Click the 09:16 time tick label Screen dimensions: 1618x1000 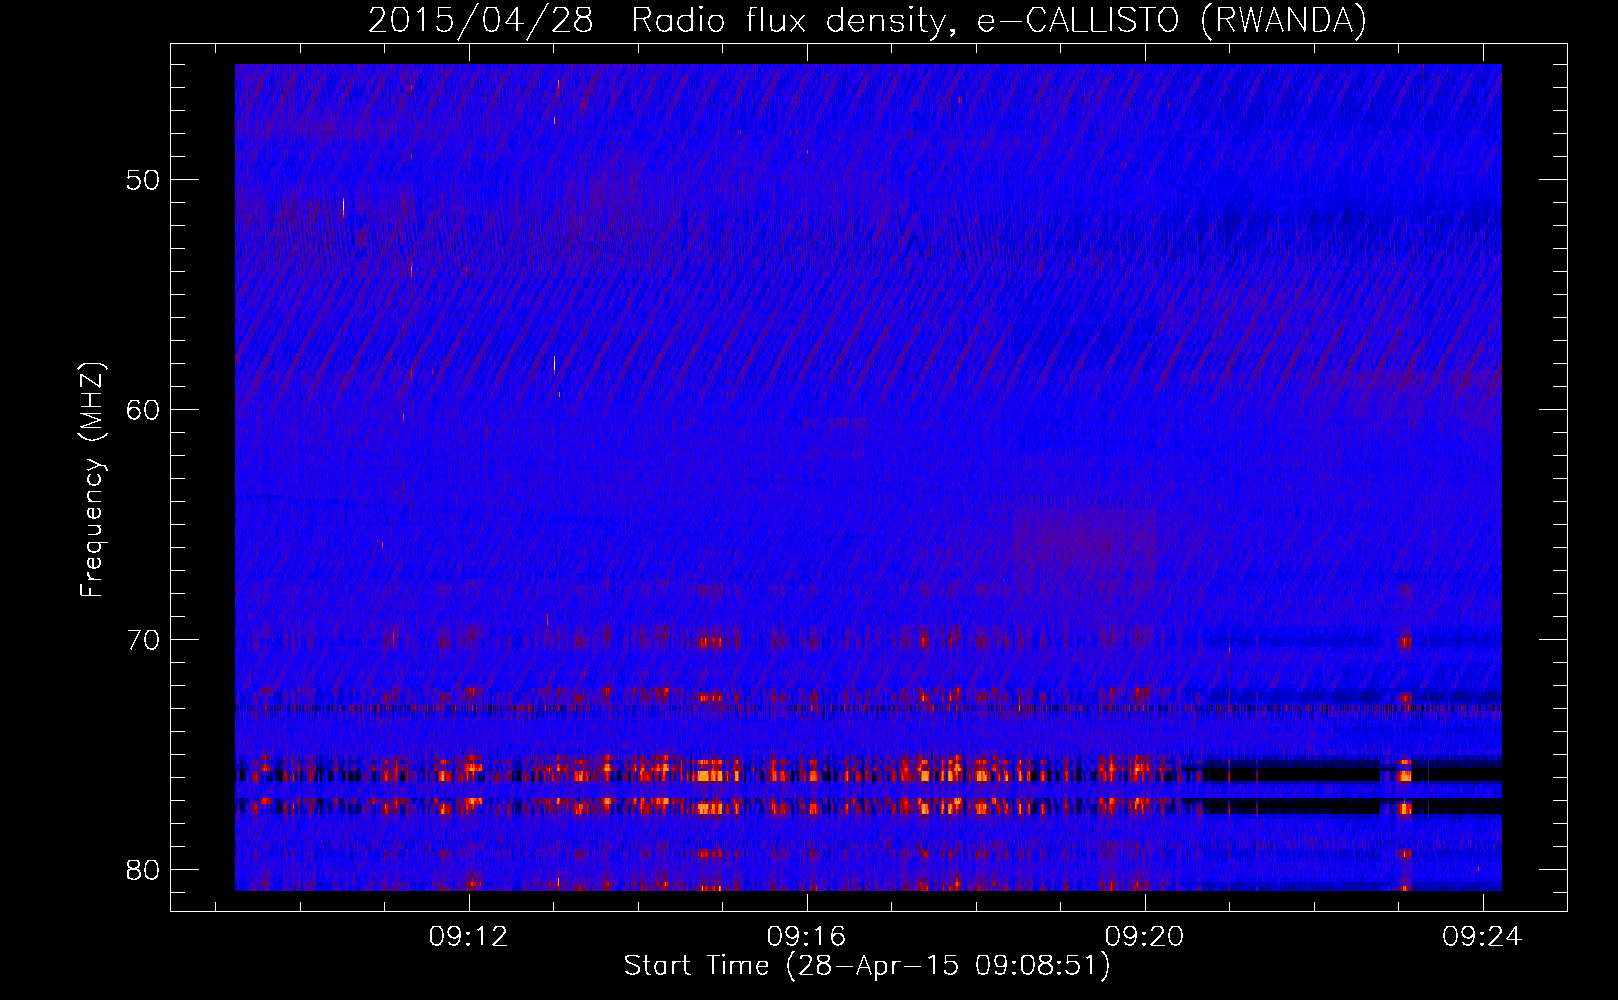click(806, 936)
